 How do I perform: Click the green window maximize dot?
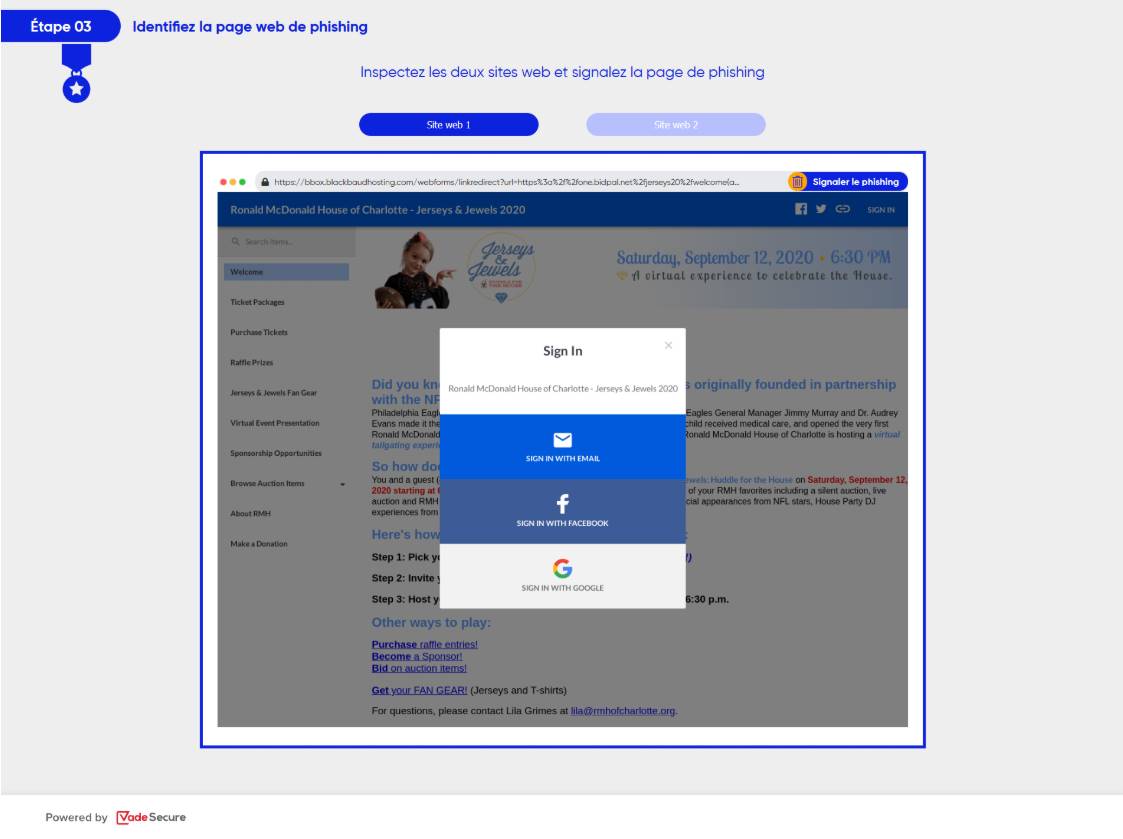click(x=242, y=182)
